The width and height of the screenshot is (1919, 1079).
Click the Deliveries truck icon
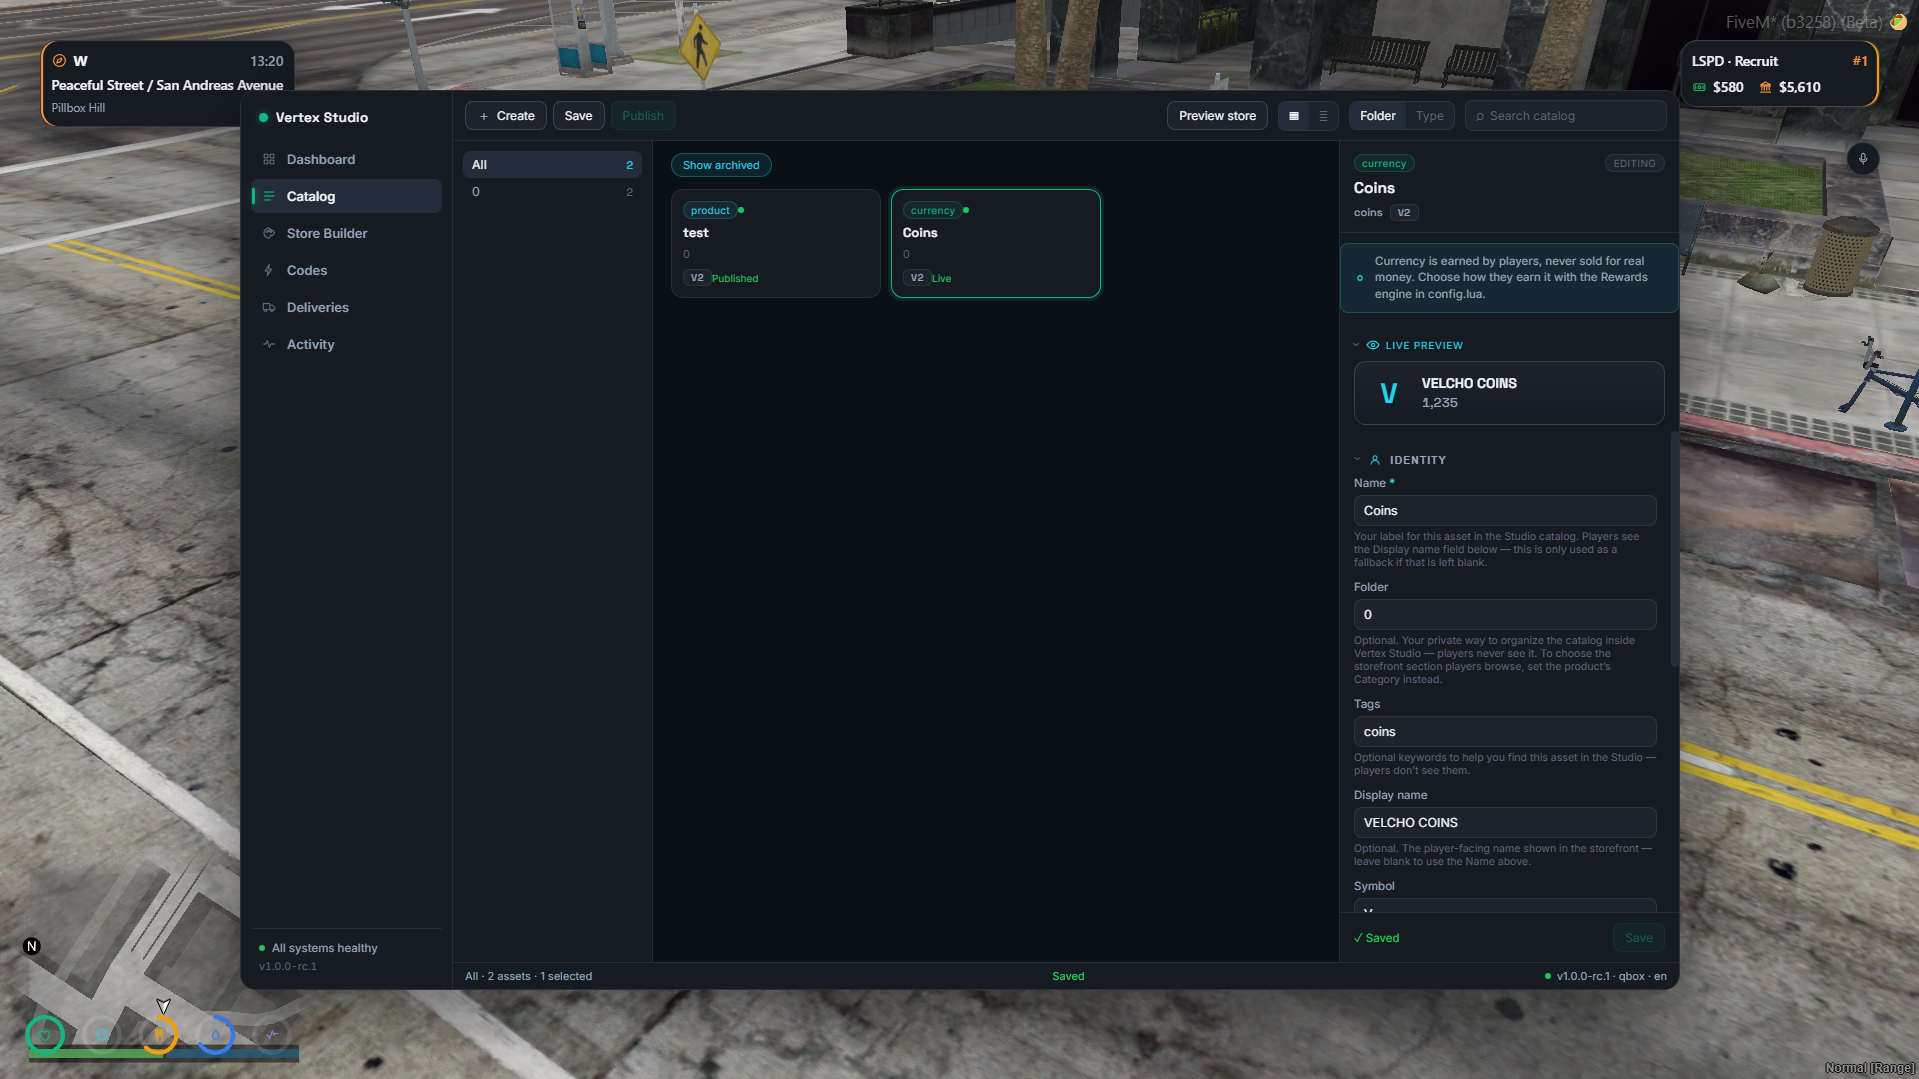269,307
